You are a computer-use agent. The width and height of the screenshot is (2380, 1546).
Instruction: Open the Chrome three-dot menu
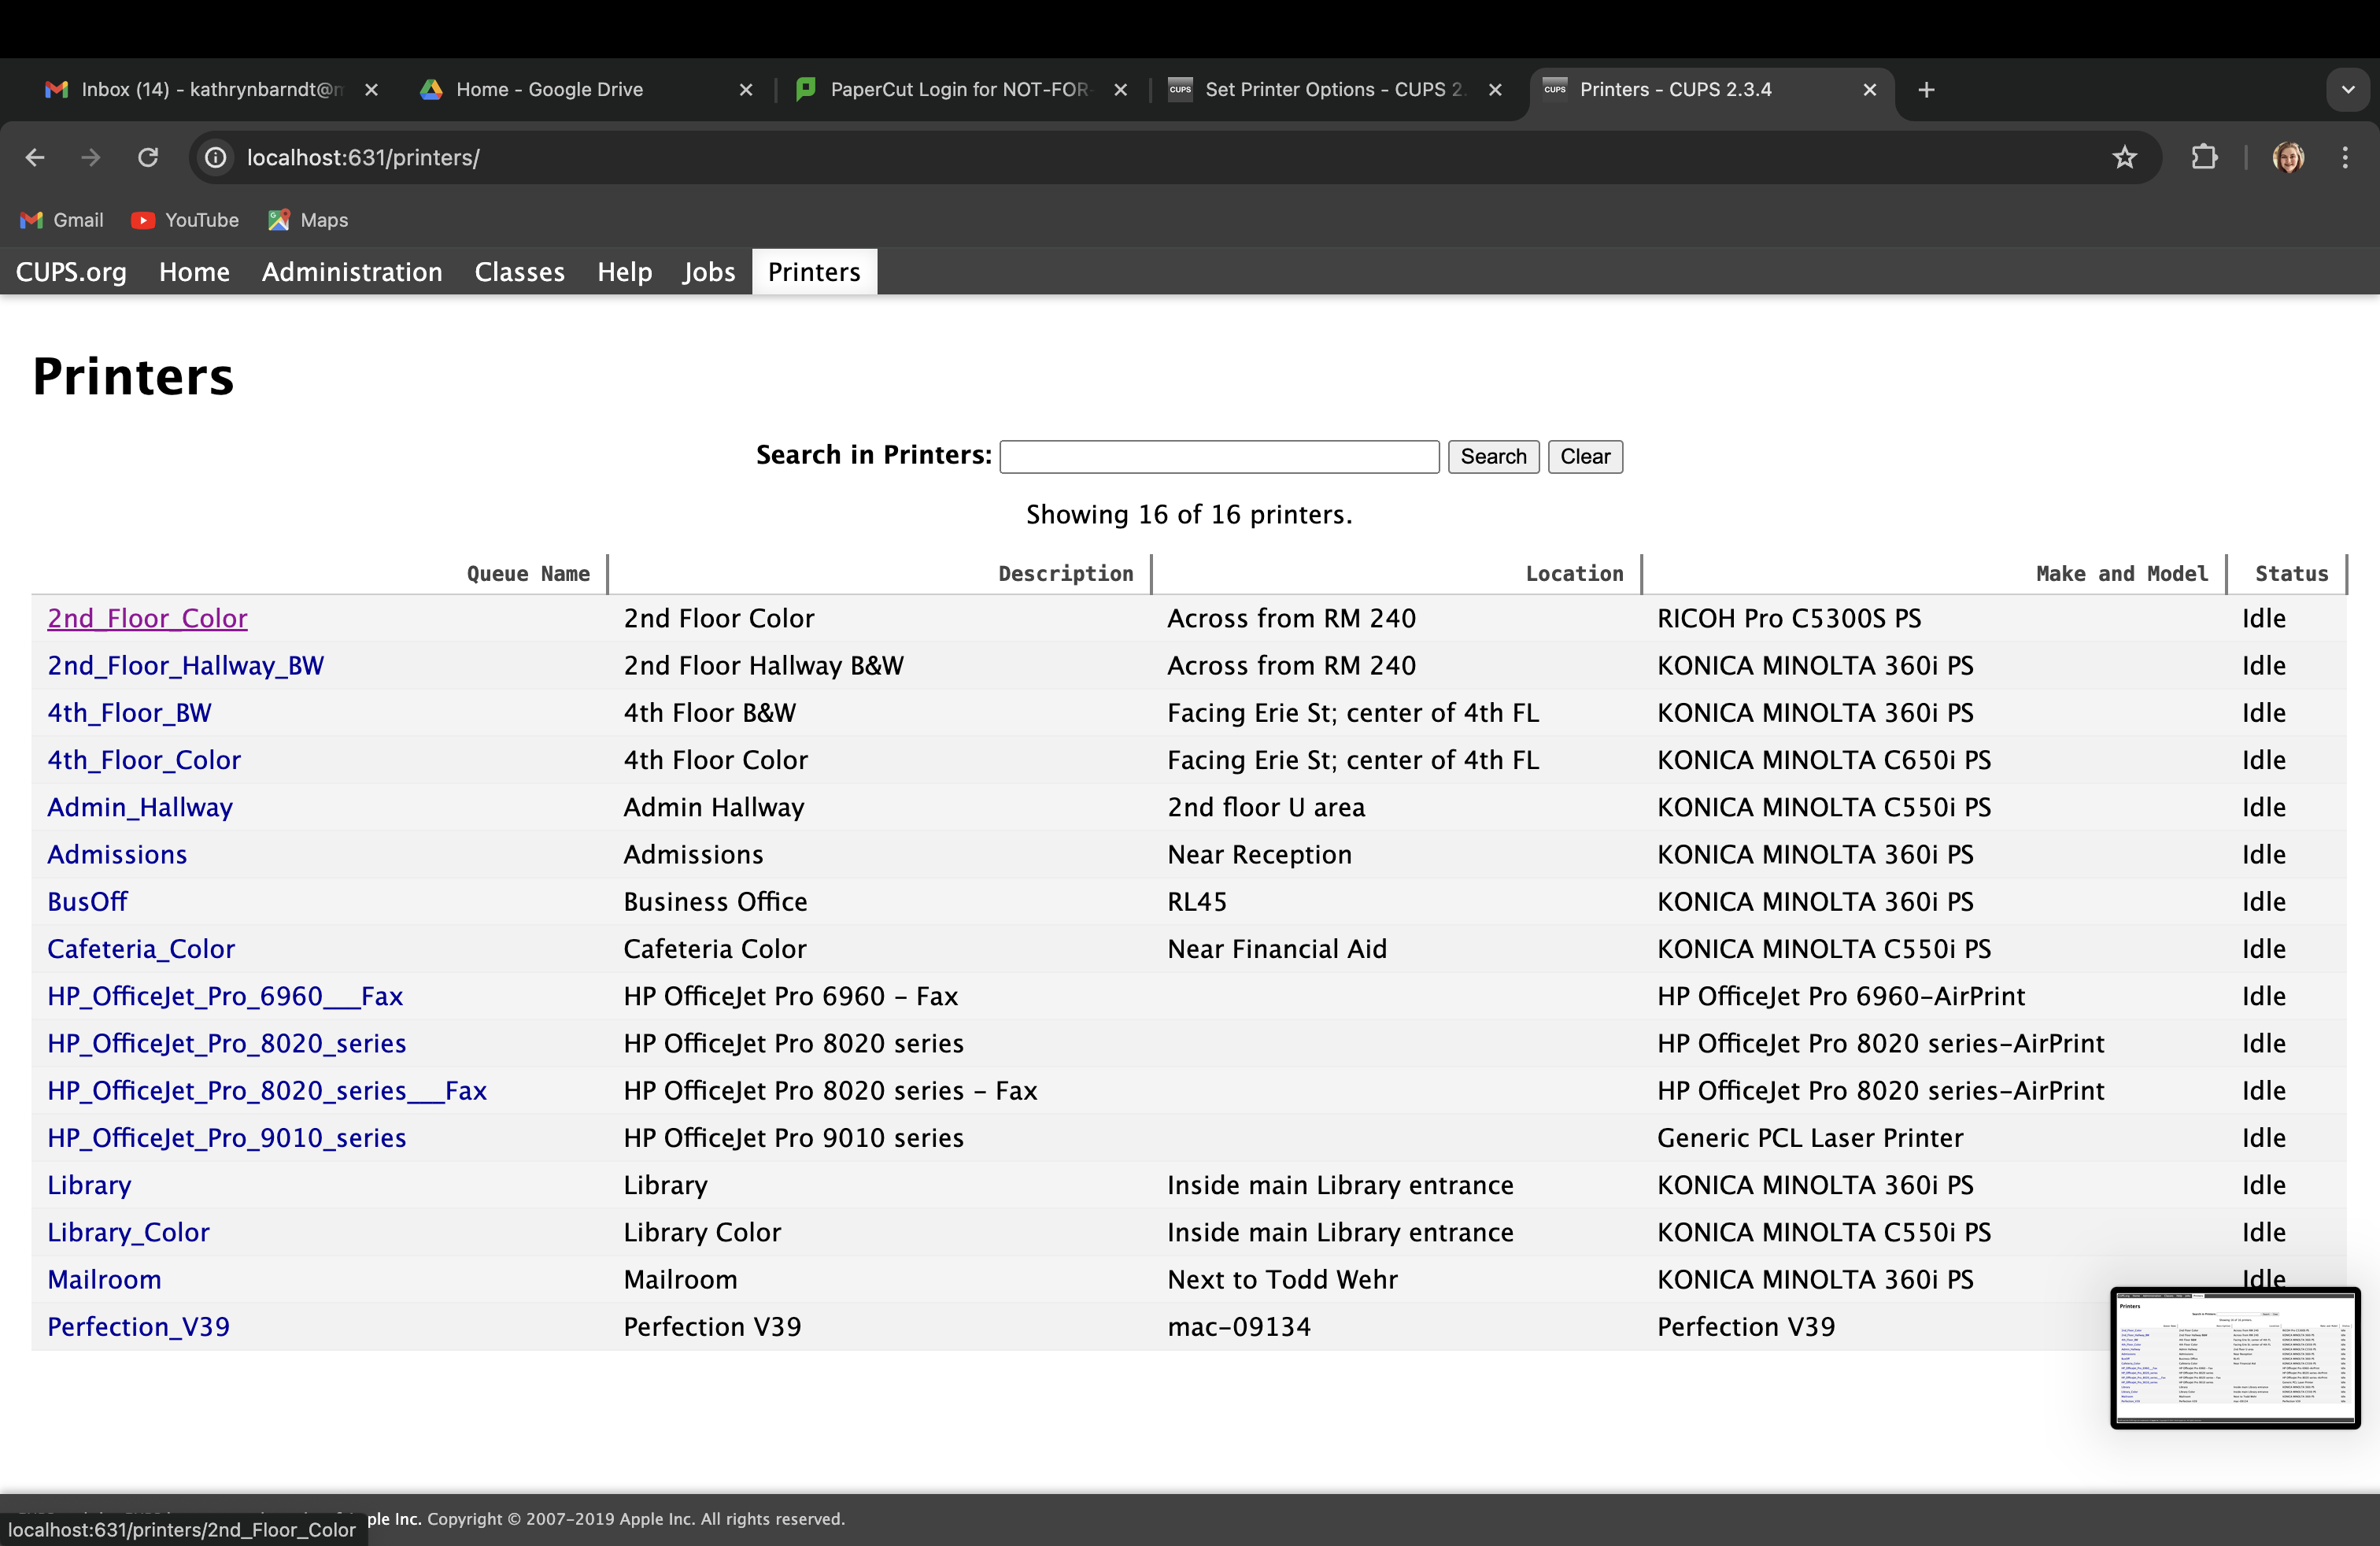2344,157
